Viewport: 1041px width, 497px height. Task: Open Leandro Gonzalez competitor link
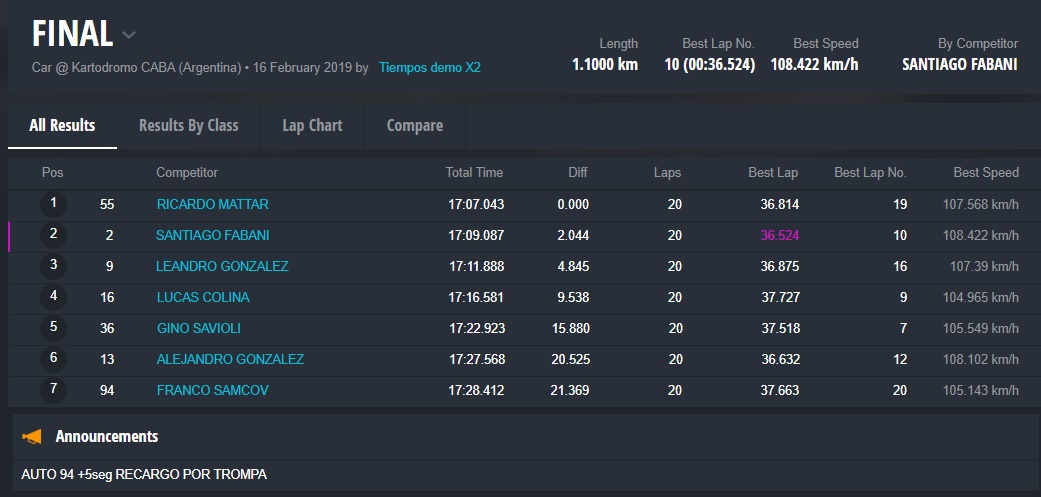[x=222, y=266]
